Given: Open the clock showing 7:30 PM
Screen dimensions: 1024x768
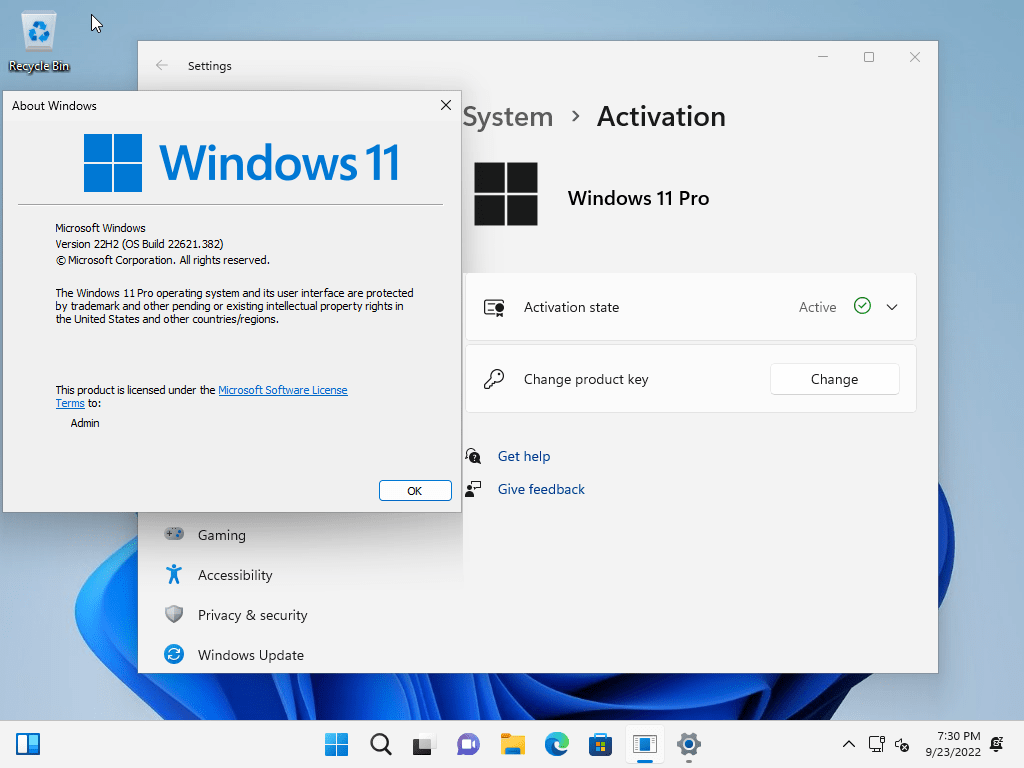Looking at the screenshot, I should click(x=953, y=744).
